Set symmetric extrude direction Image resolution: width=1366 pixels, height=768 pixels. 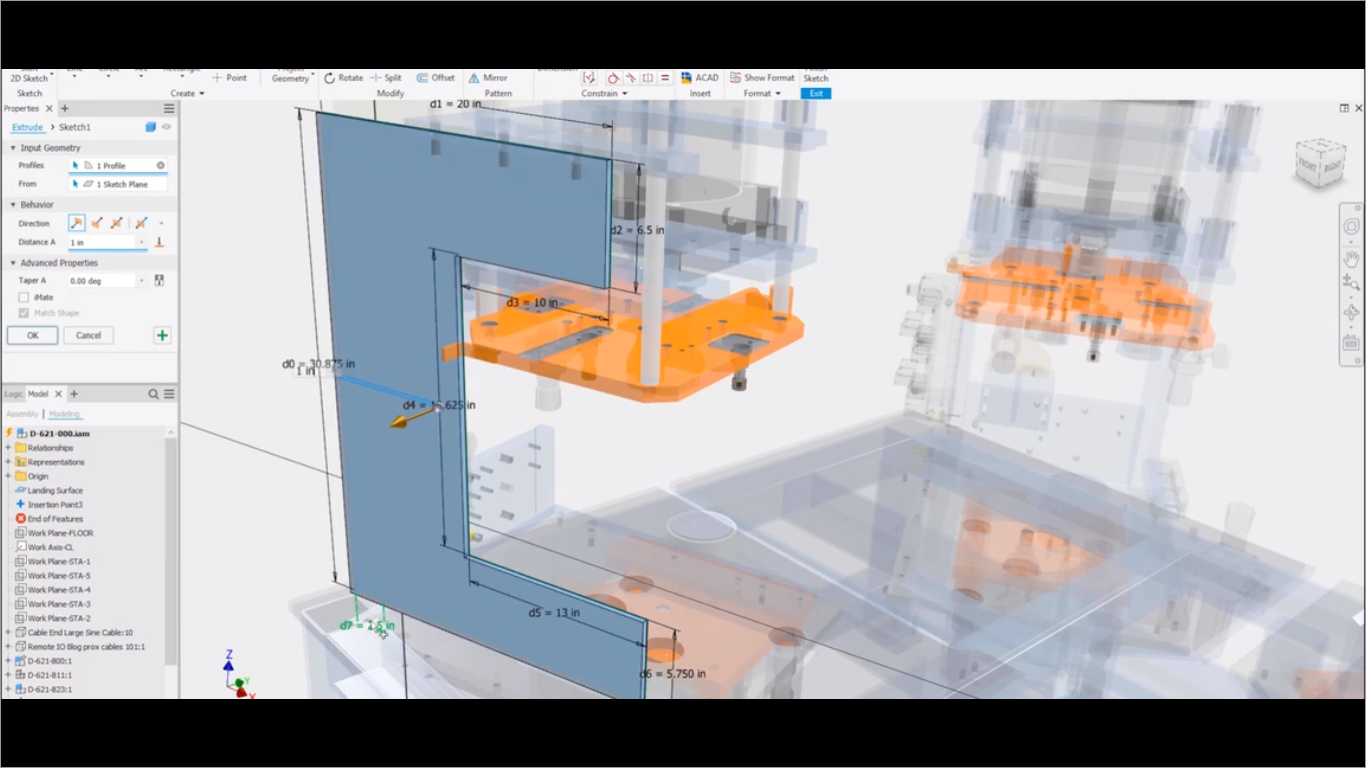[x=117, y=223]
